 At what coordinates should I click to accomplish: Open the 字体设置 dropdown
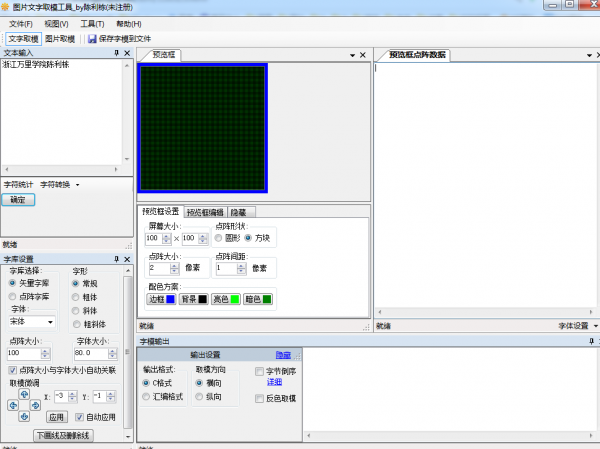tap(578, 326)
